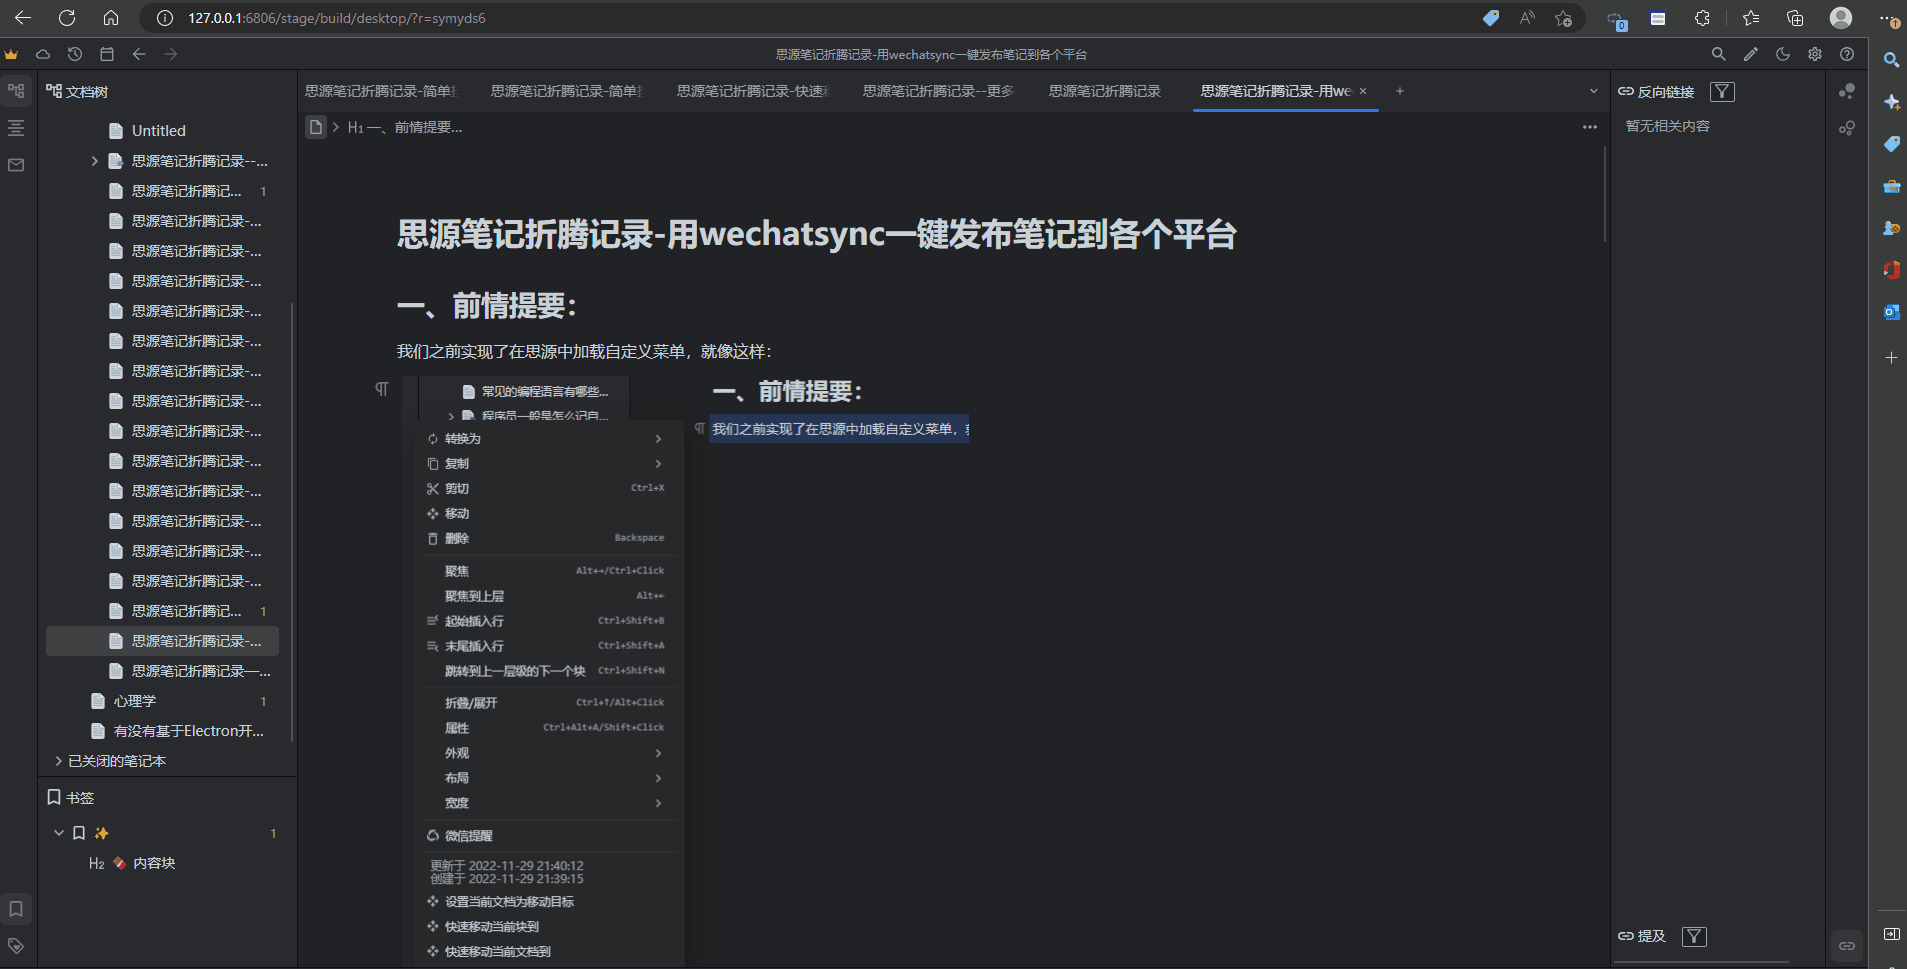Open data history via the clock icon

tap(76, 54)
